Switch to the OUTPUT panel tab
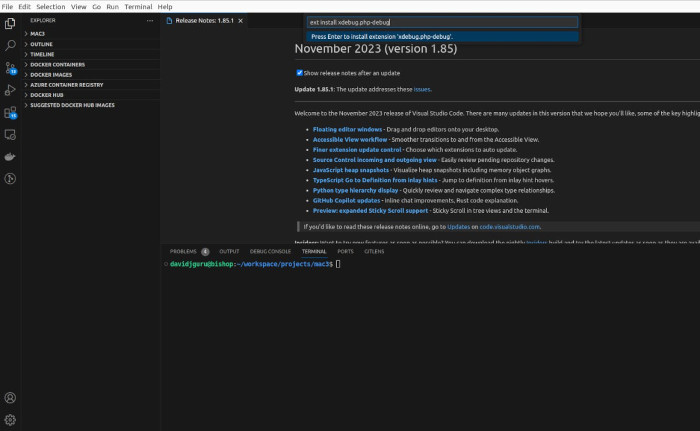Viewport: 700px width, 431px height. [x=229, y=251]
